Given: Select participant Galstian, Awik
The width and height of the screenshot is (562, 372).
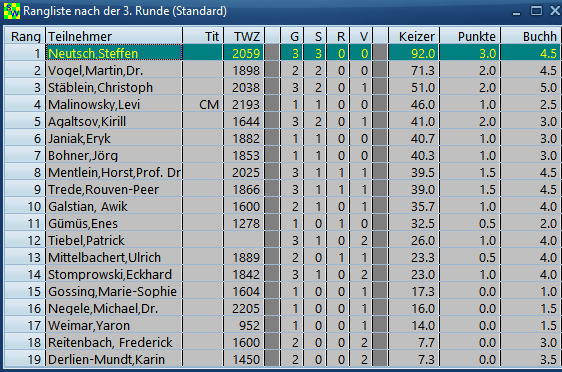Looking at the screenshot, I should click(114, 206).
